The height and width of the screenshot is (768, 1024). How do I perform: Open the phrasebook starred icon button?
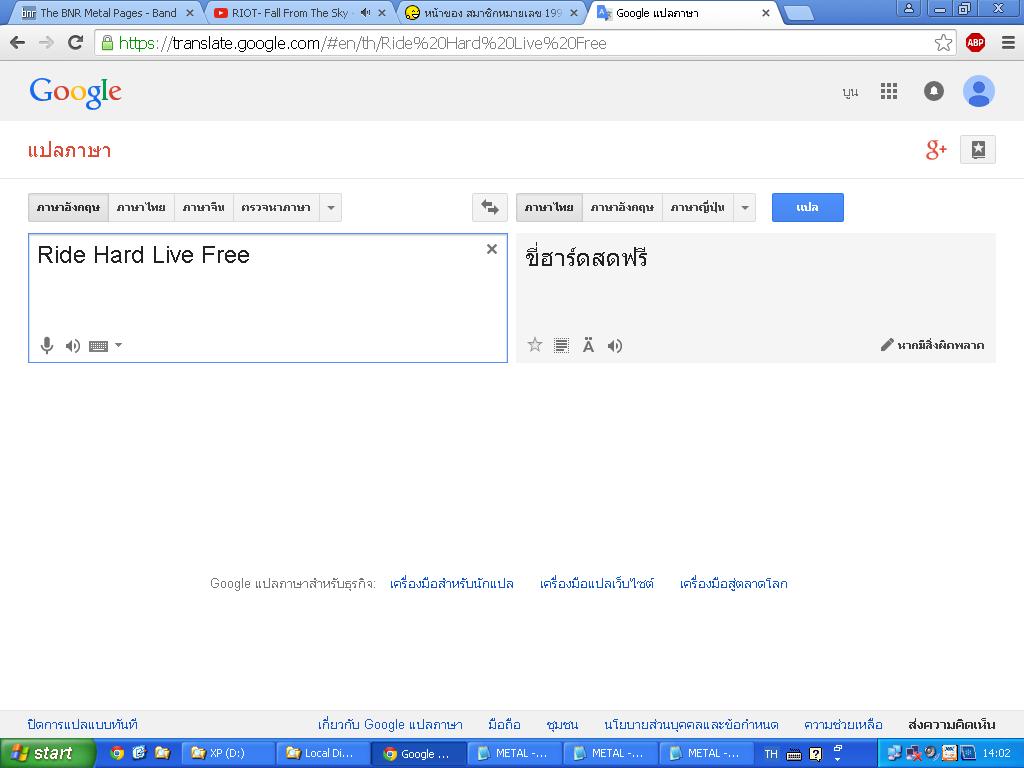point(978,150)
